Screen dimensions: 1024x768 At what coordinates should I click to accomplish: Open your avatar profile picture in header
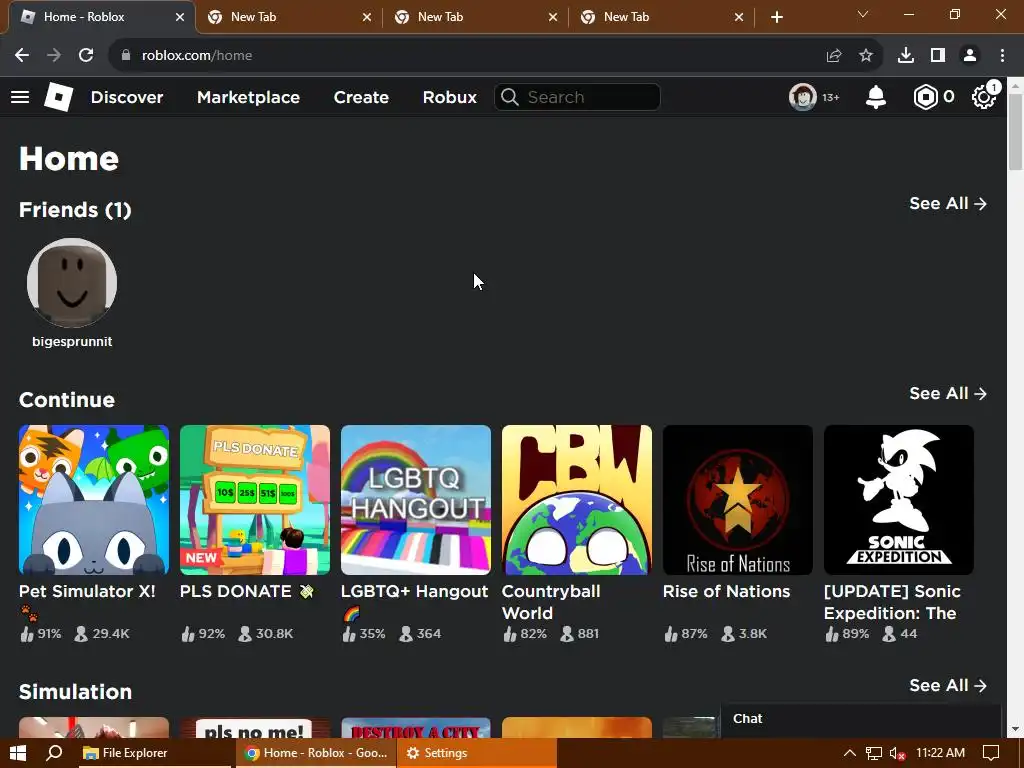(803, 97)
